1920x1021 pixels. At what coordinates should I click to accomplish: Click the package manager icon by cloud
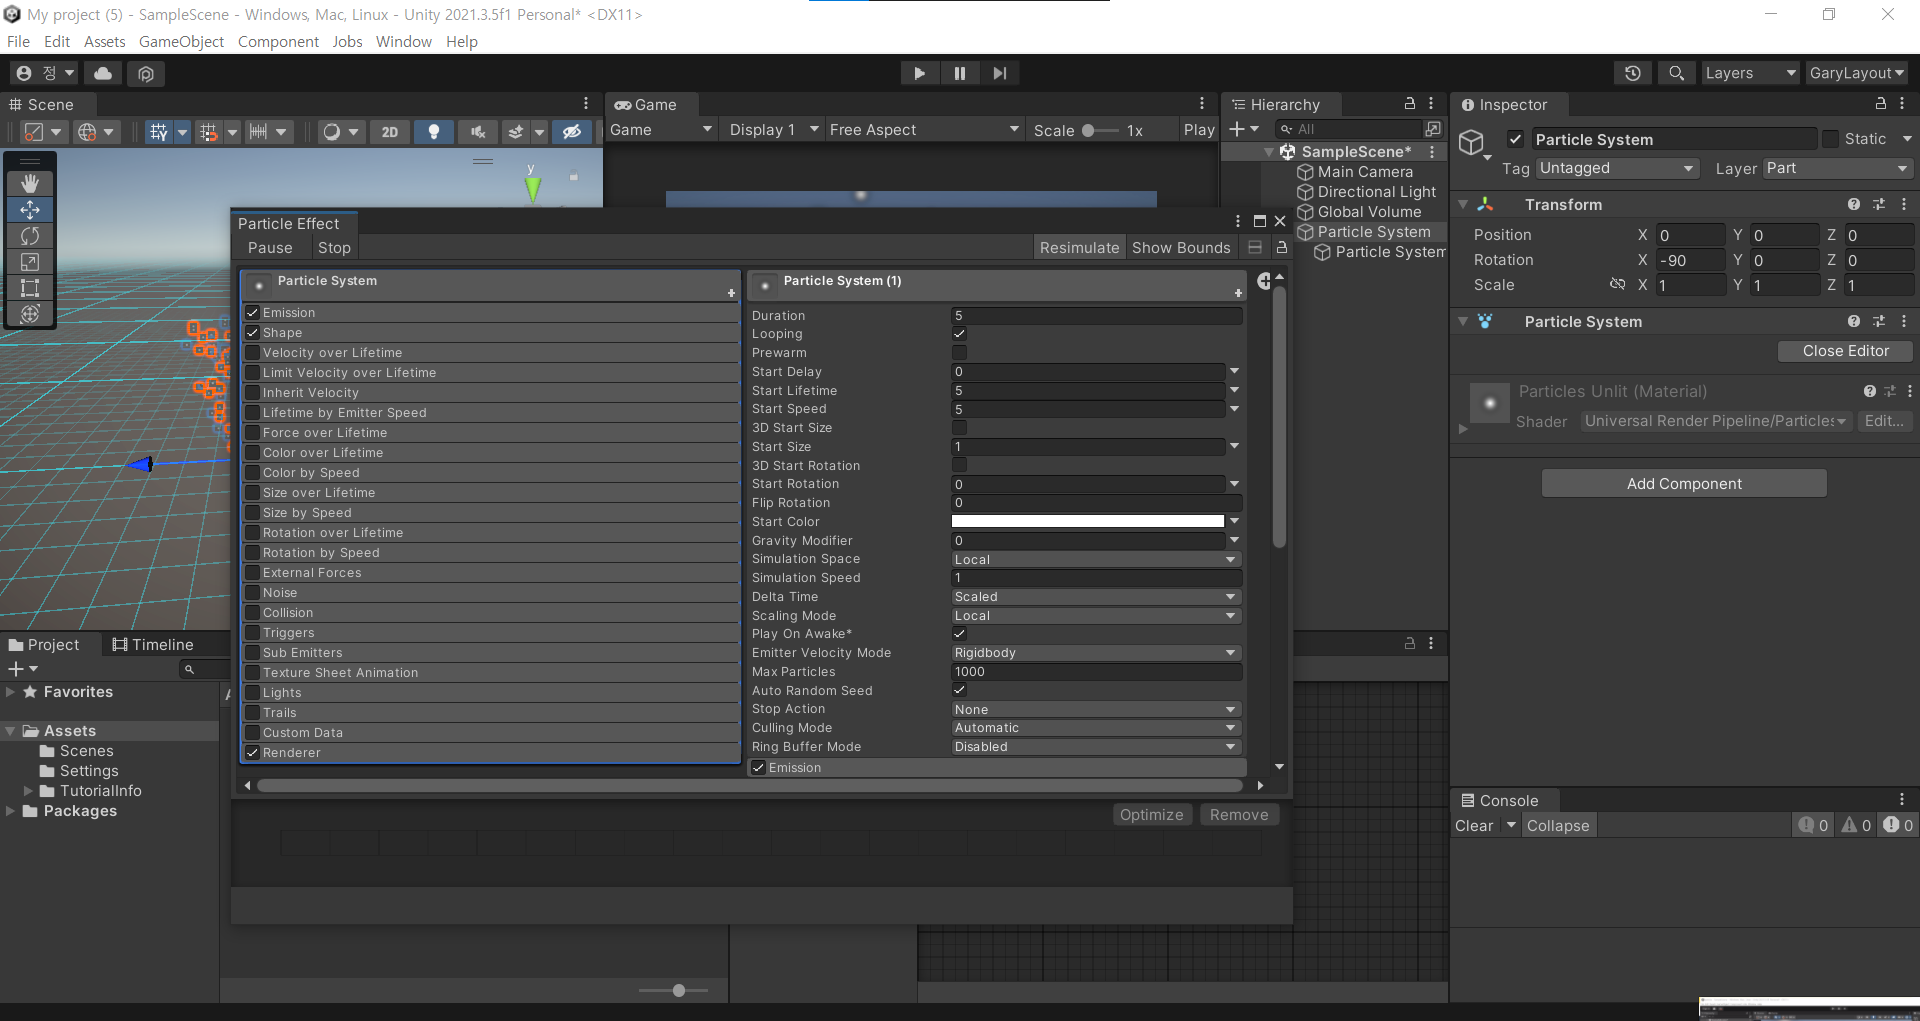[146, 73]
